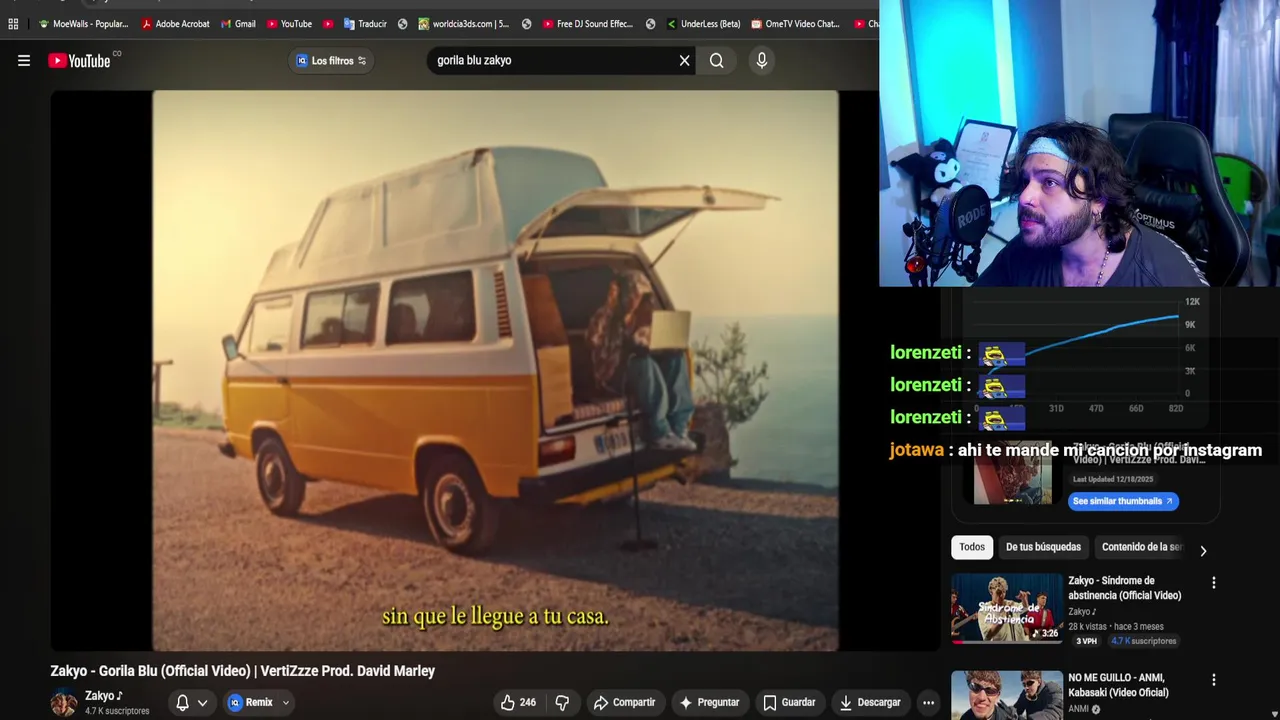Open the MoeWalls bookmark
Viewport: 1280px width, 720px height.
click(83, 24)
